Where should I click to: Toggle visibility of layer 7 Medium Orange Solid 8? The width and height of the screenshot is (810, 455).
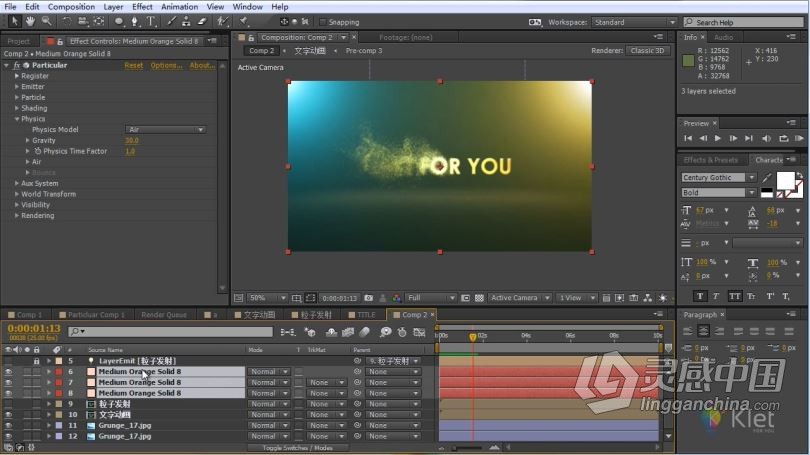(8, 383)
